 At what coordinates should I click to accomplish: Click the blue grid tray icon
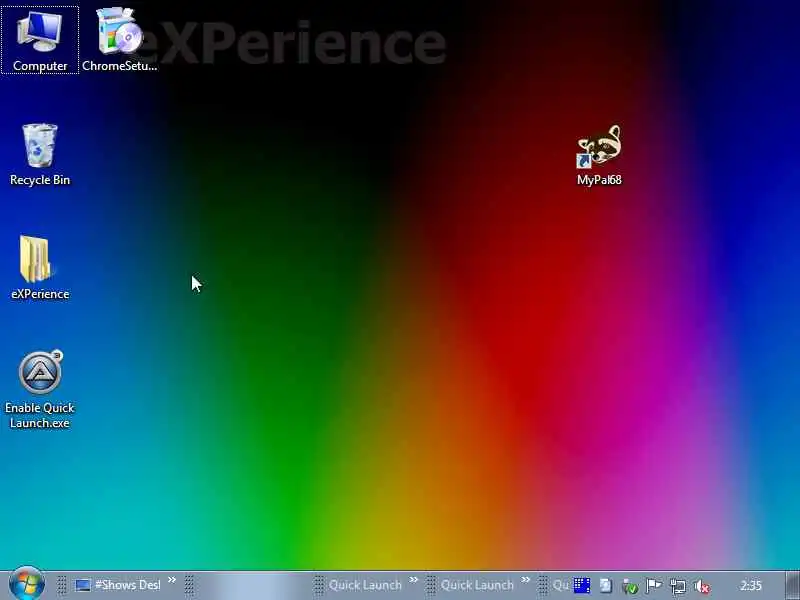coord(582,585)
